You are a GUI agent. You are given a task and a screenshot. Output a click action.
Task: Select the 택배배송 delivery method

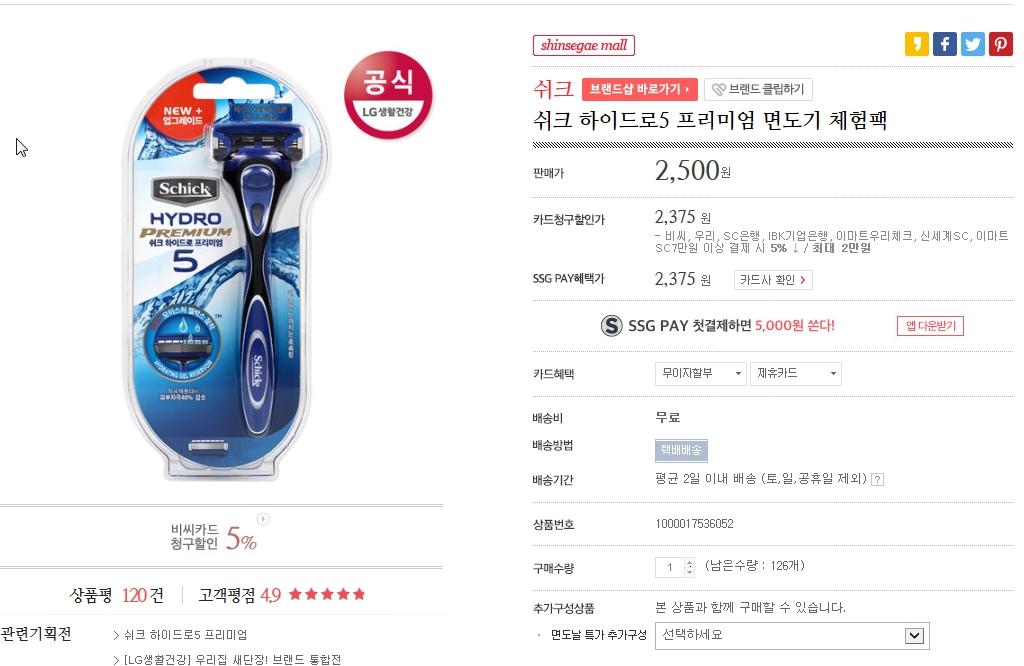pos(681,450)
